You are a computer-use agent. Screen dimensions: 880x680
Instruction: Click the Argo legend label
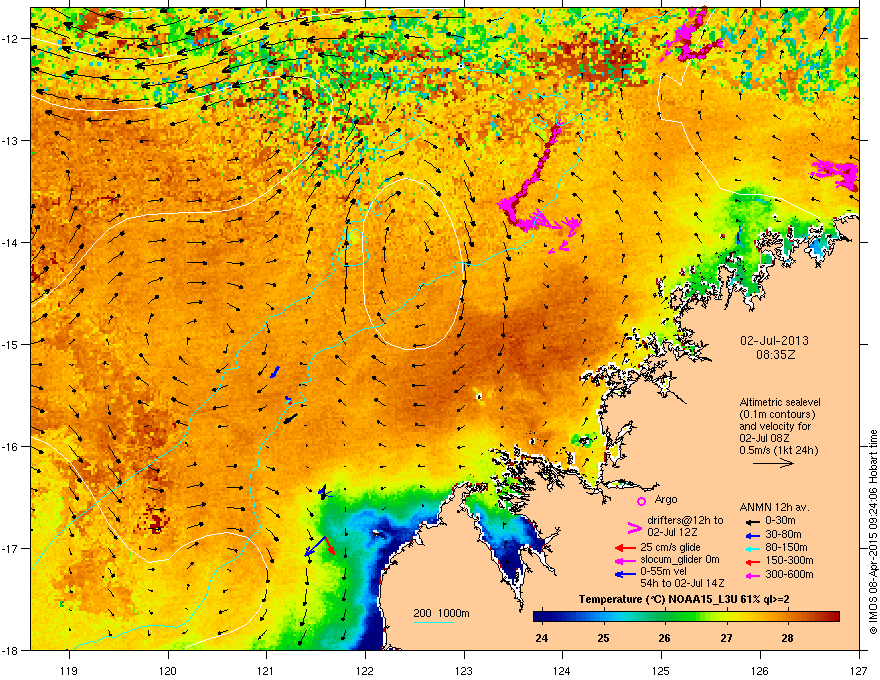tap(666, 499)
